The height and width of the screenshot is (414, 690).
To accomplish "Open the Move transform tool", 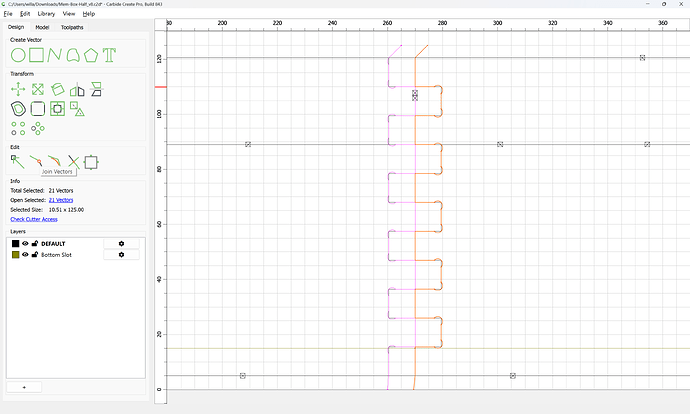I will [x=18, y=89].
